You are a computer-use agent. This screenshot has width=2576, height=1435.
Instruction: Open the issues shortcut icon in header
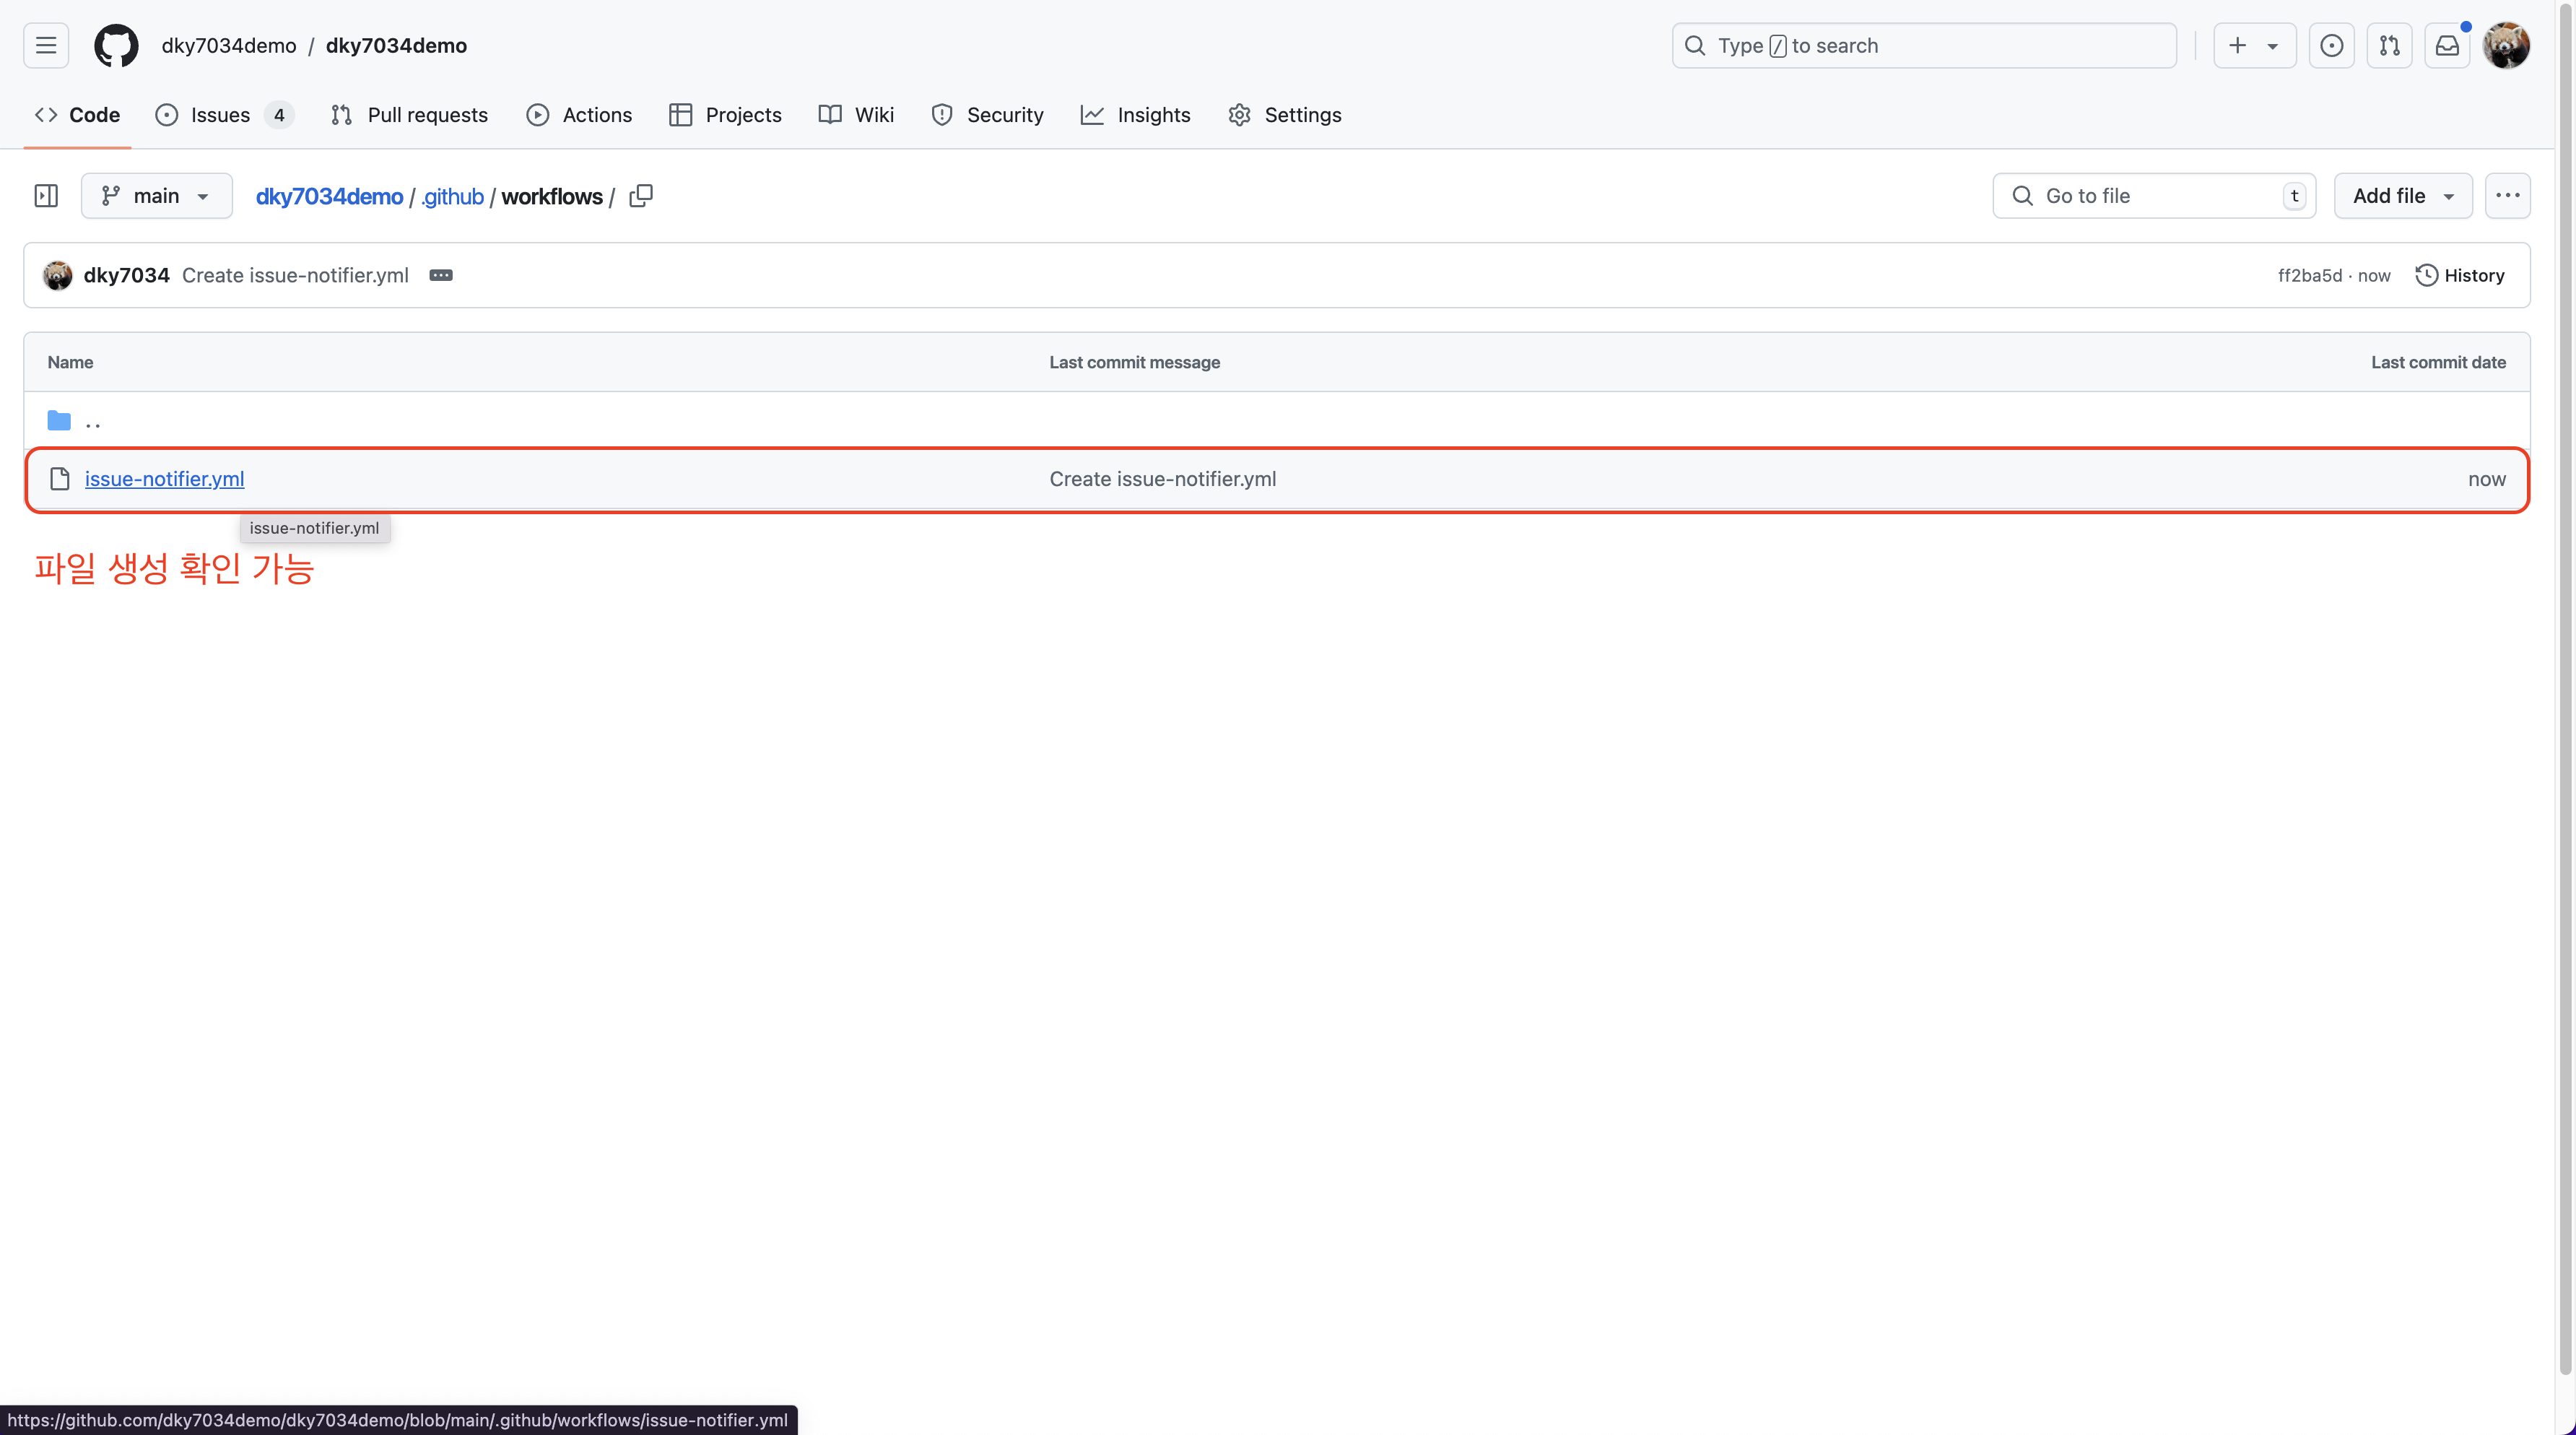tap(2331, 45)
